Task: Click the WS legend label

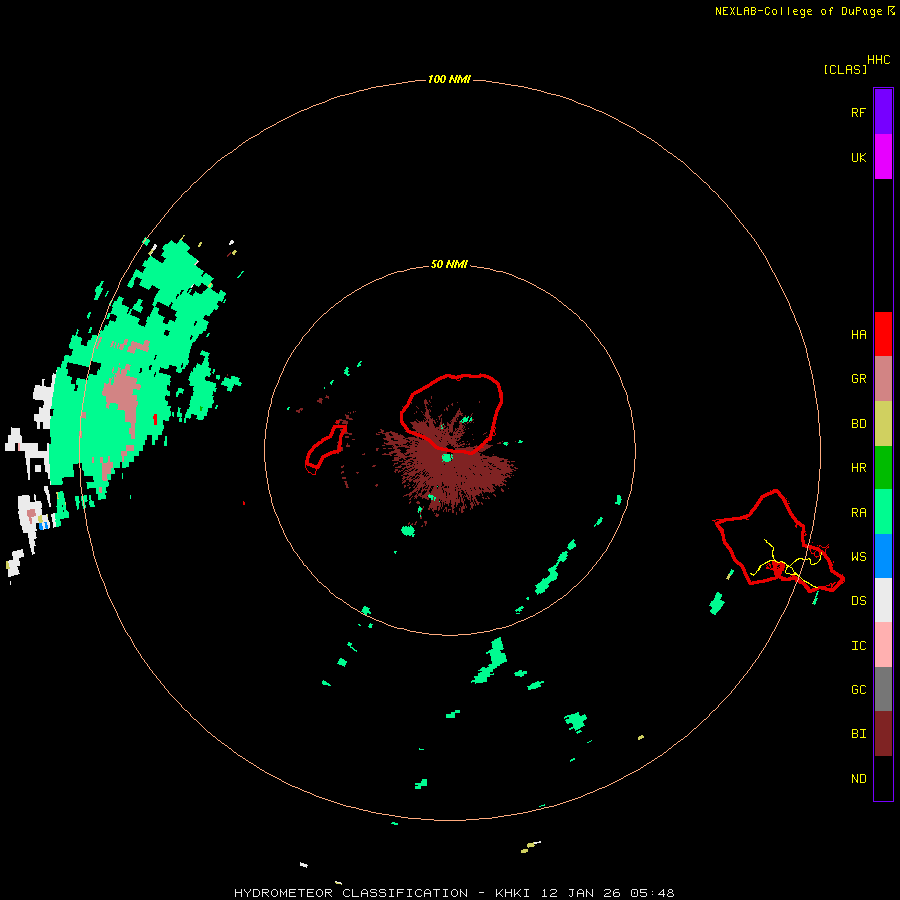Action: 858,557
